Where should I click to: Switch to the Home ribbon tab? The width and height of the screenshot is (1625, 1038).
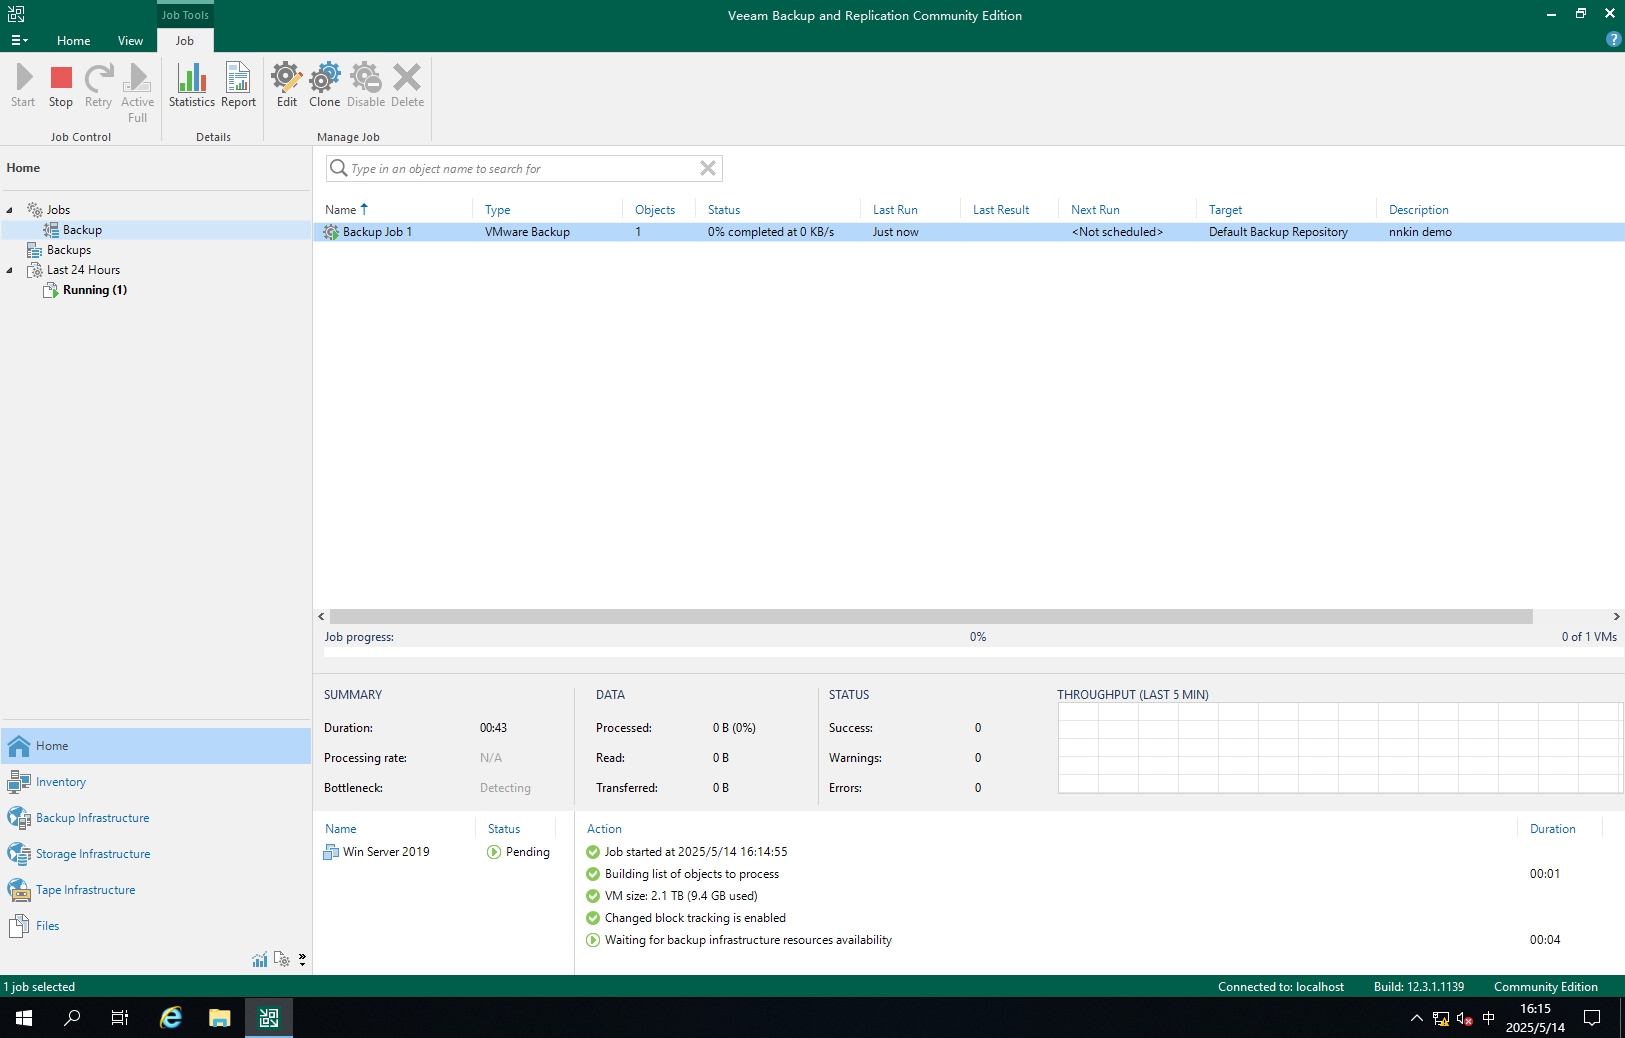(73, 41)
